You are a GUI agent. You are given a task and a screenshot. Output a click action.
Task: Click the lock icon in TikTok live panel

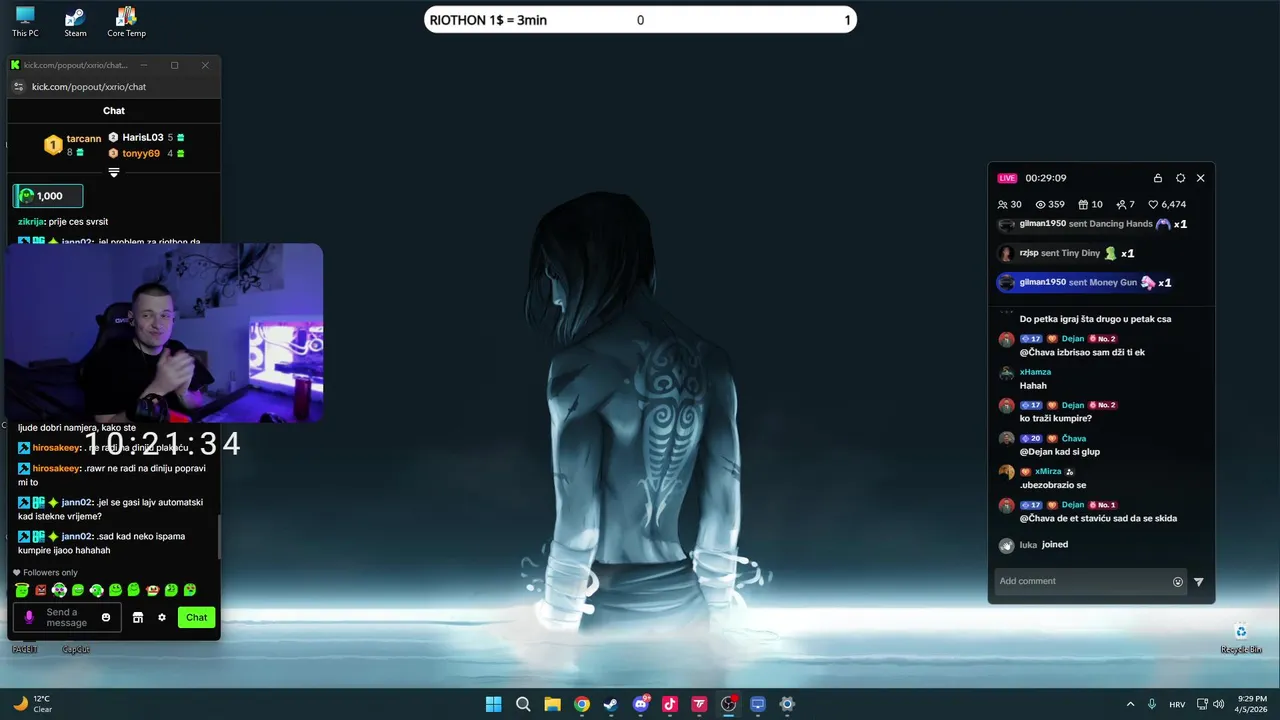(1158, 178)
